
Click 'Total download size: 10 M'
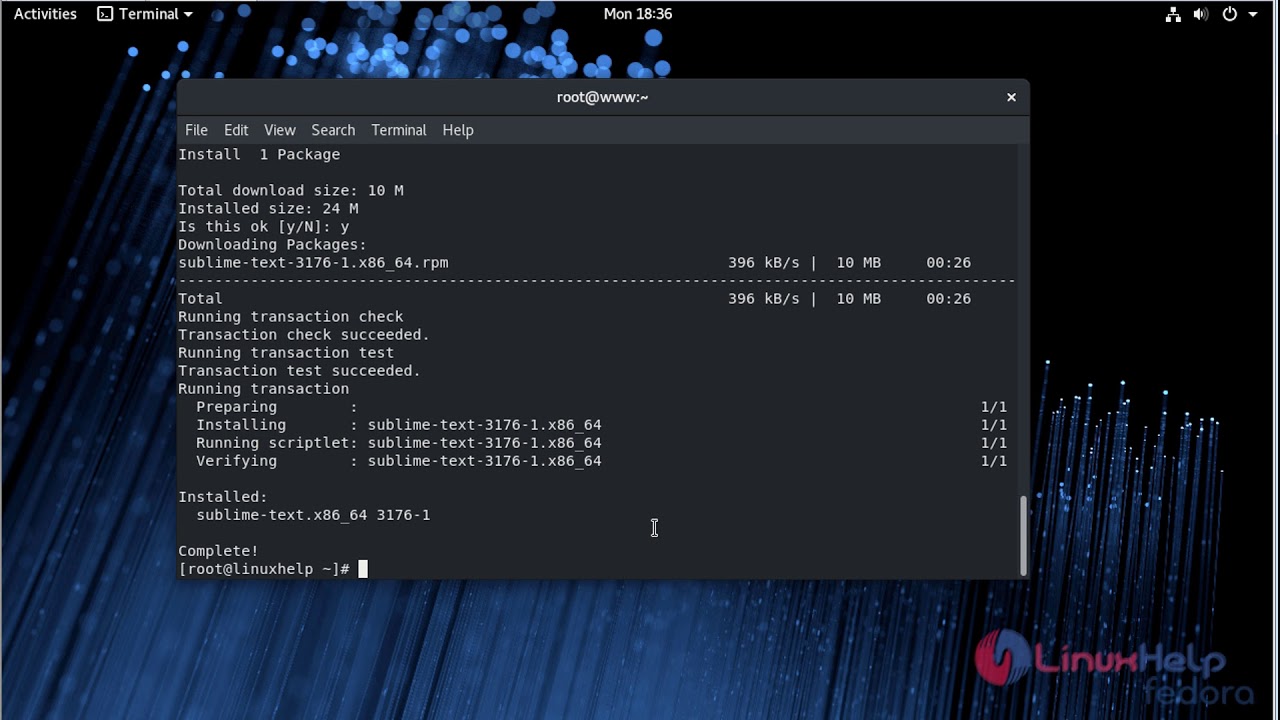tap(291, 191)
